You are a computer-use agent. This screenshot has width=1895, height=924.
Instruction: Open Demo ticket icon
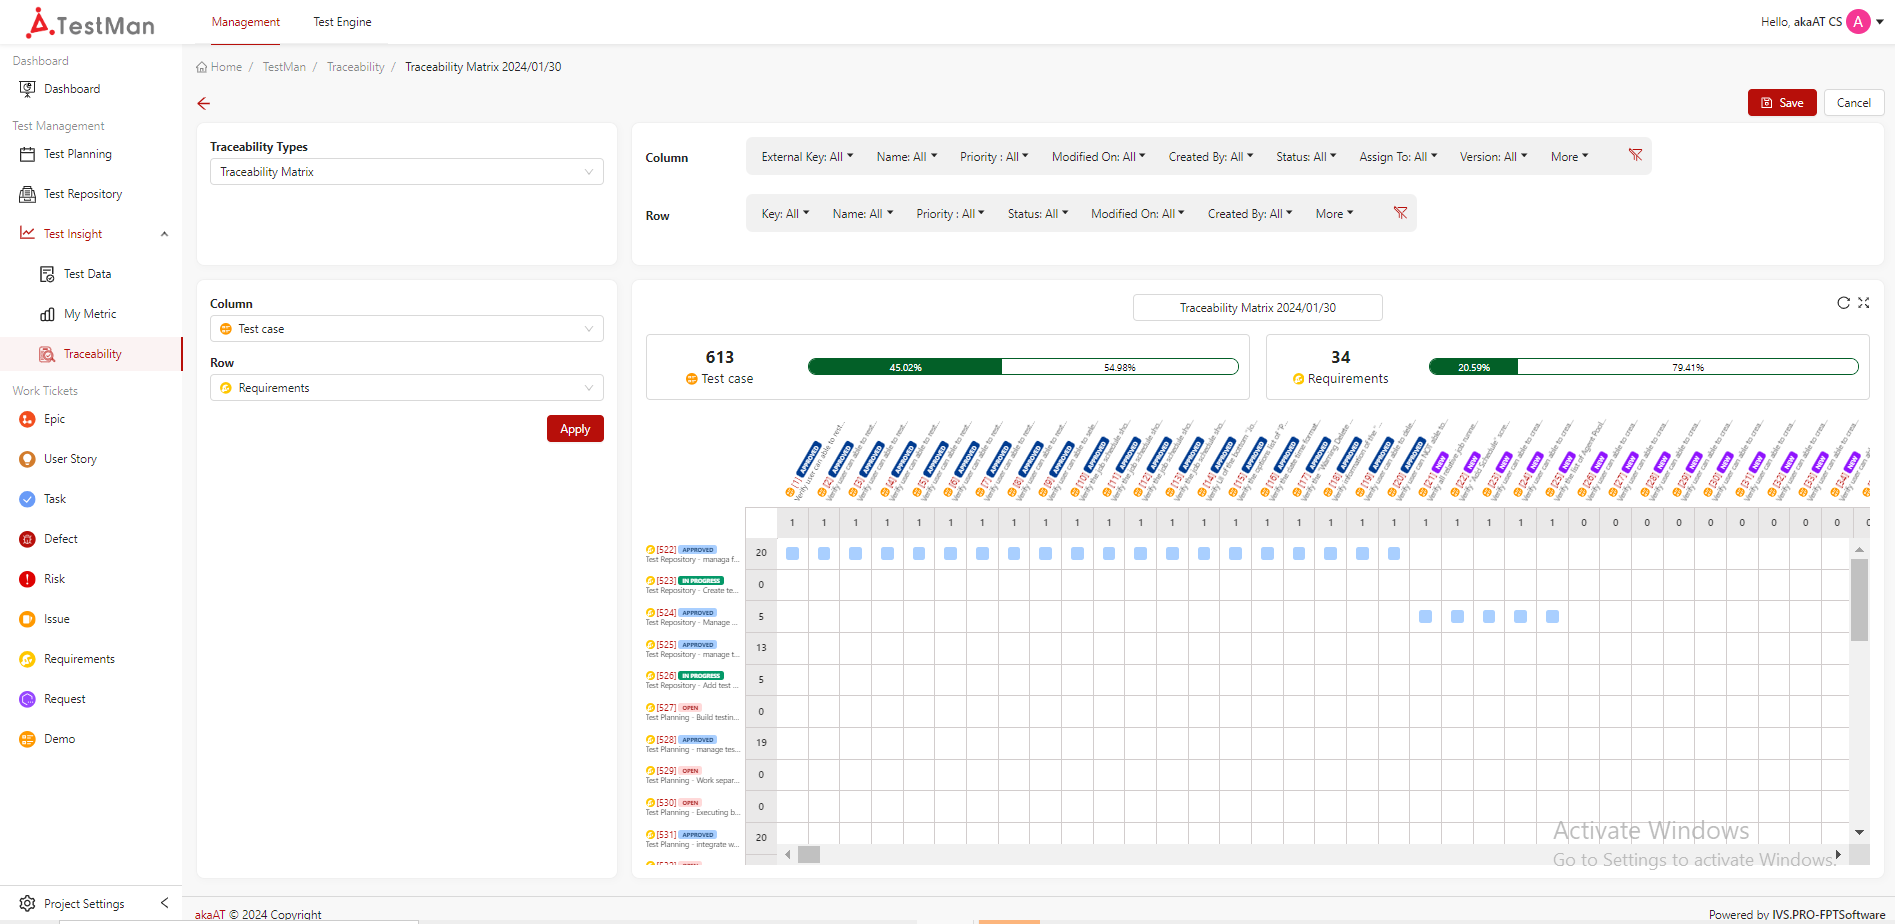(28, 739)
